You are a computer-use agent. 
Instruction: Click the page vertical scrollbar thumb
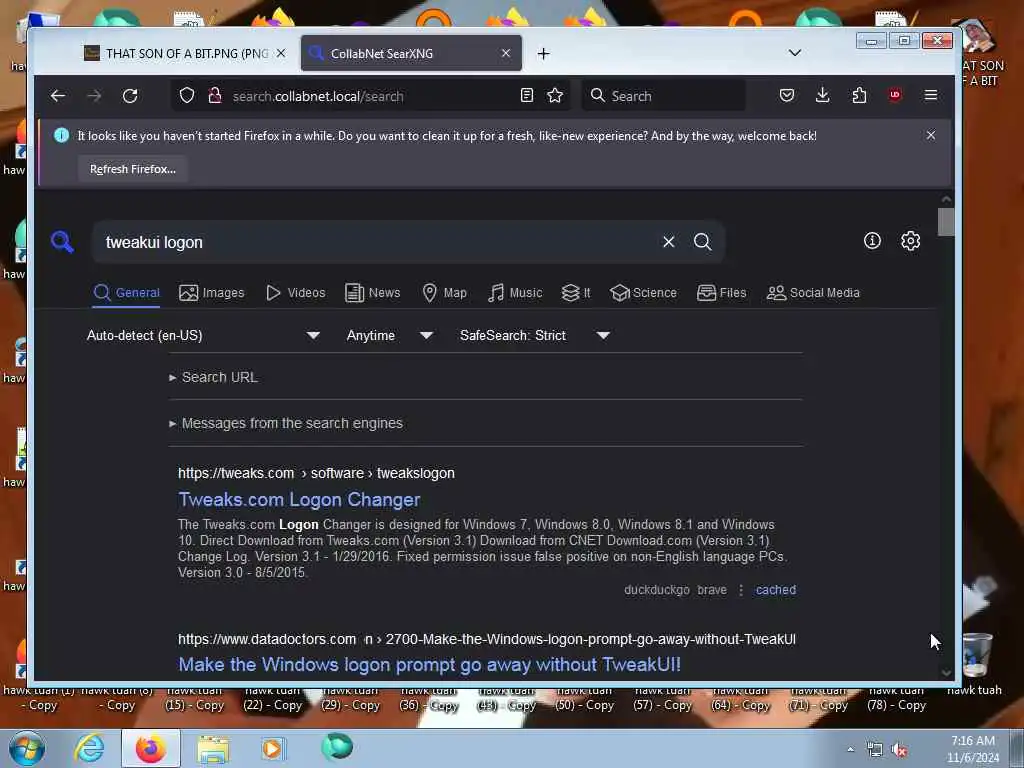(x=946, y=222)
